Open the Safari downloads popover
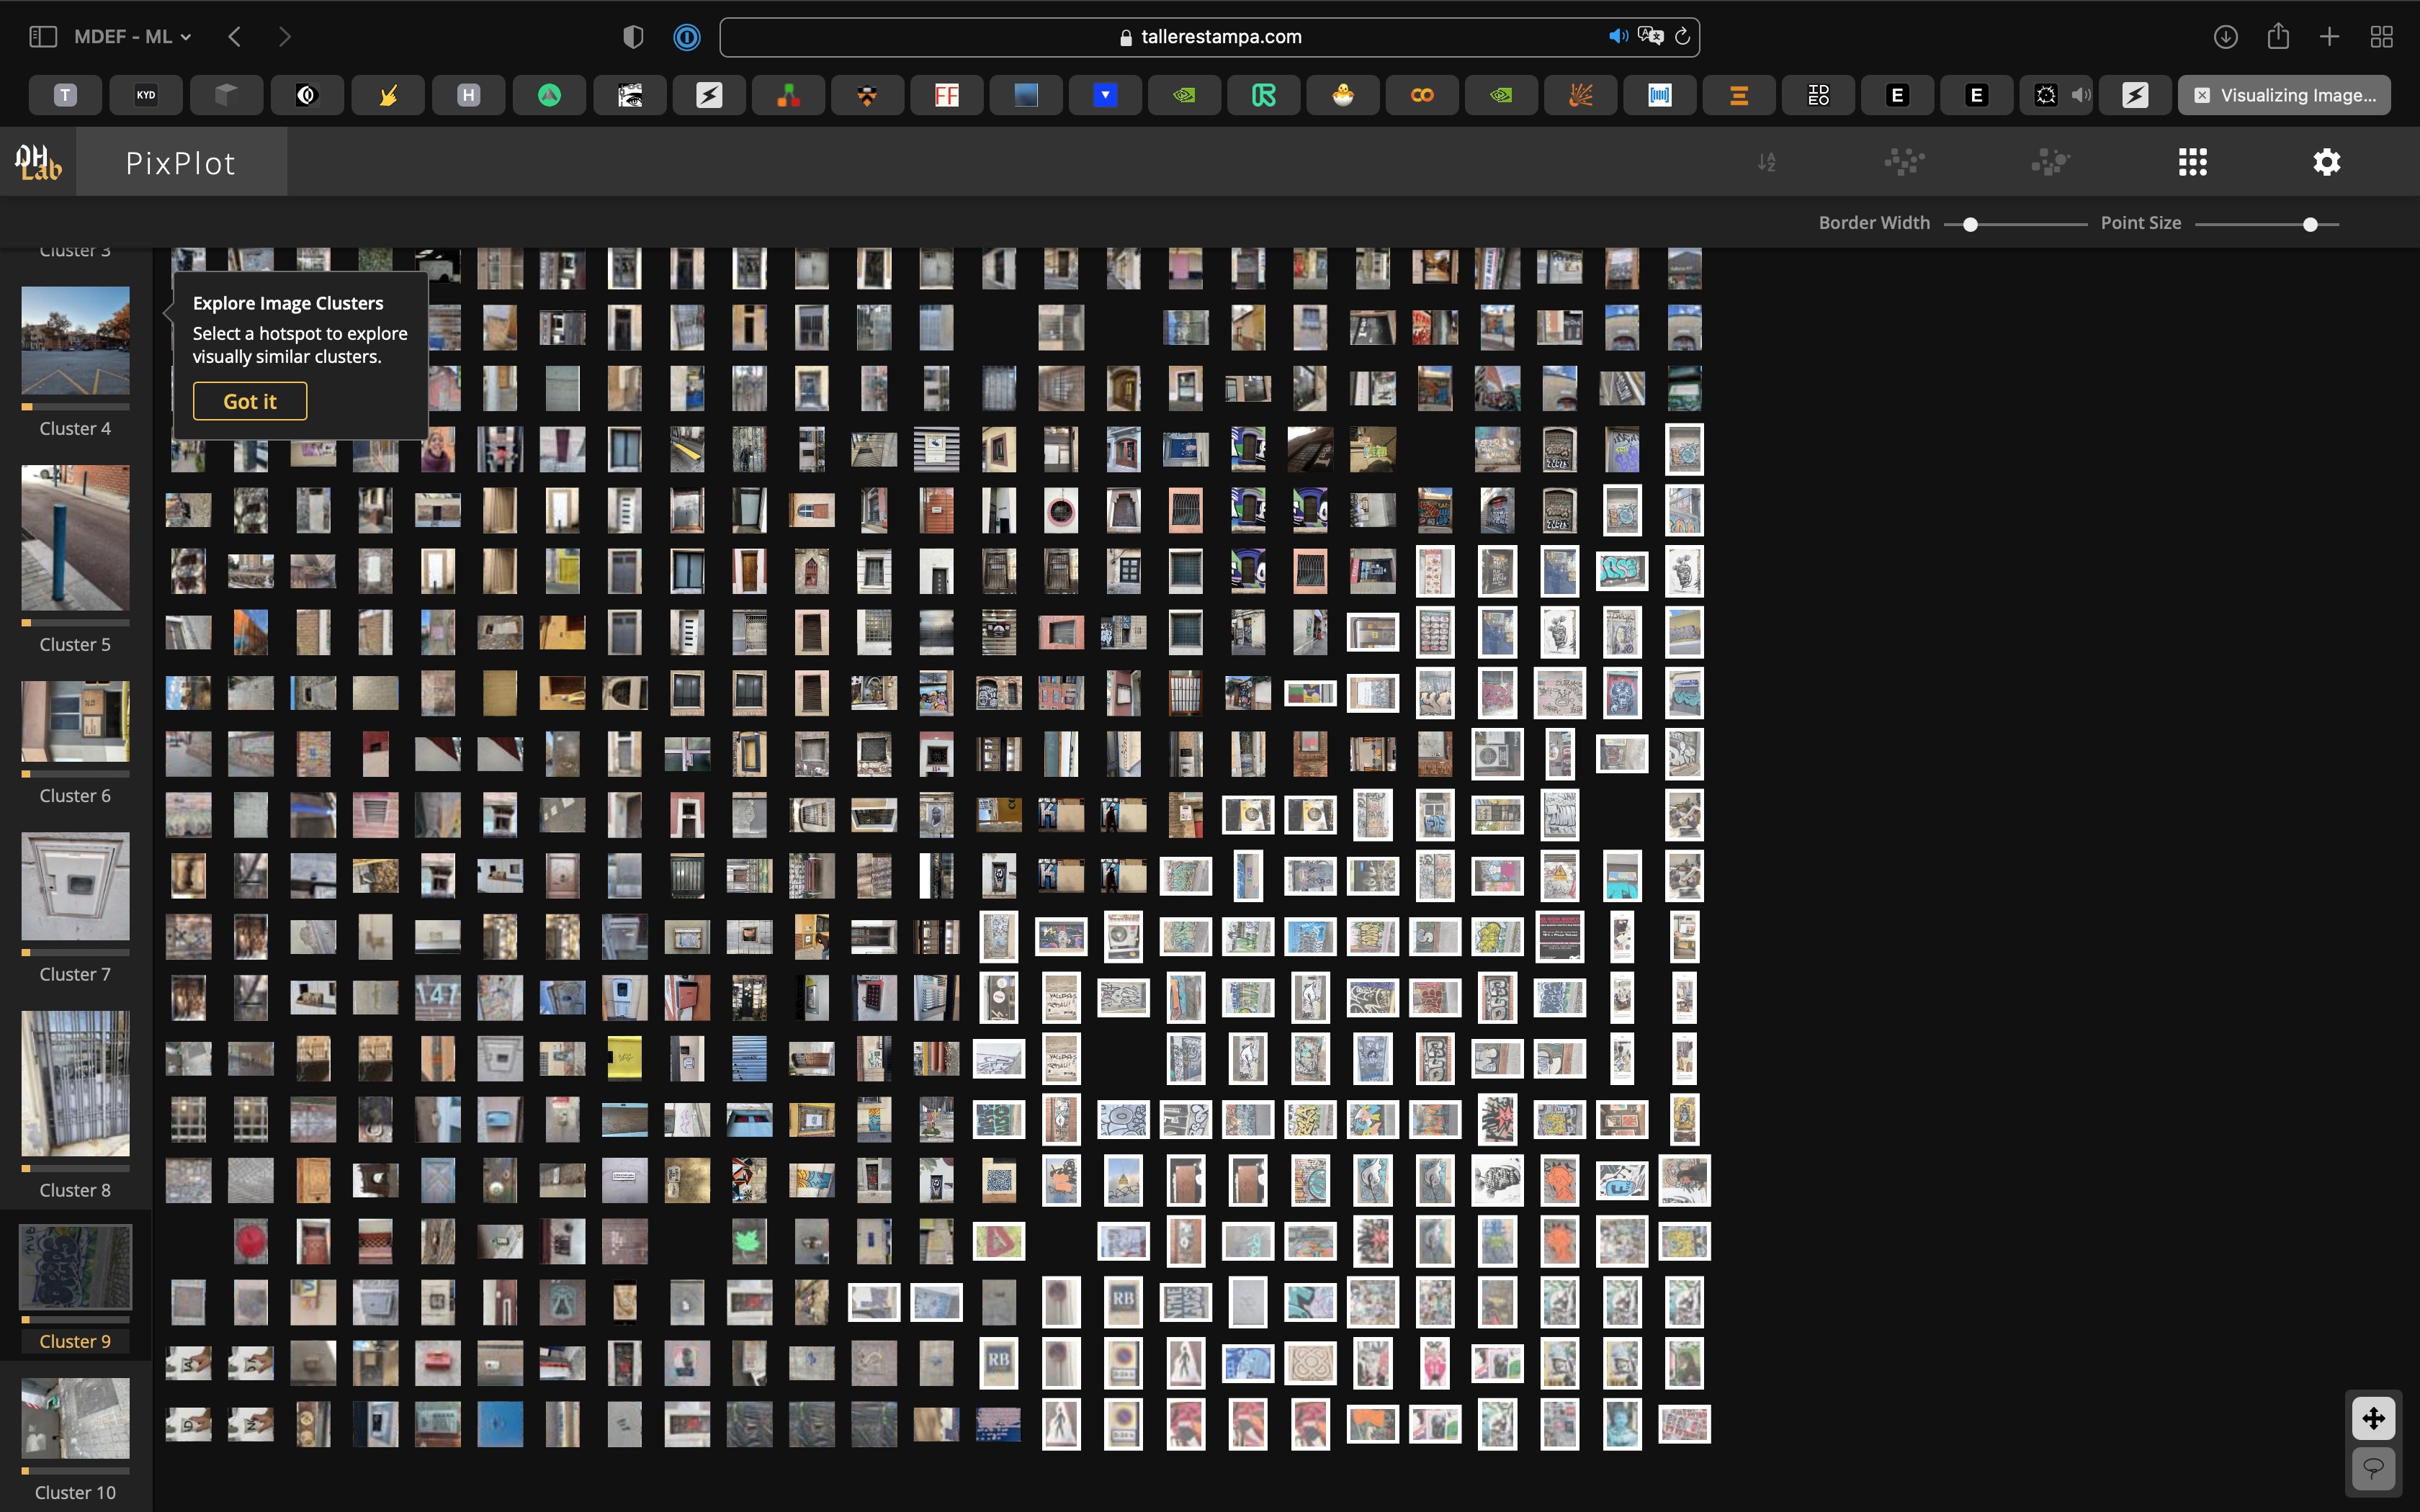The height and width of the screenshot is (1512, 2420). pyautogui.click(x=2225, y=37)
